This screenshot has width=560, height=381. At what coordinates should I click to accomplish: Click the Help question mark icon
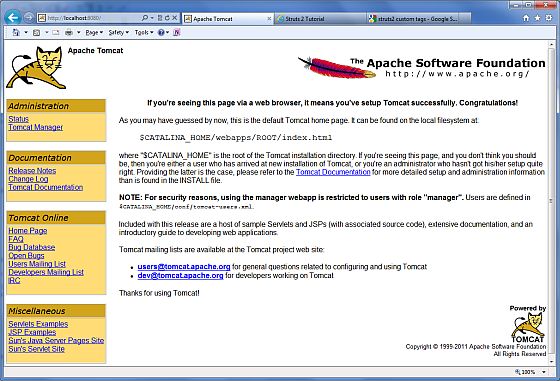click(x=161, y=32)
